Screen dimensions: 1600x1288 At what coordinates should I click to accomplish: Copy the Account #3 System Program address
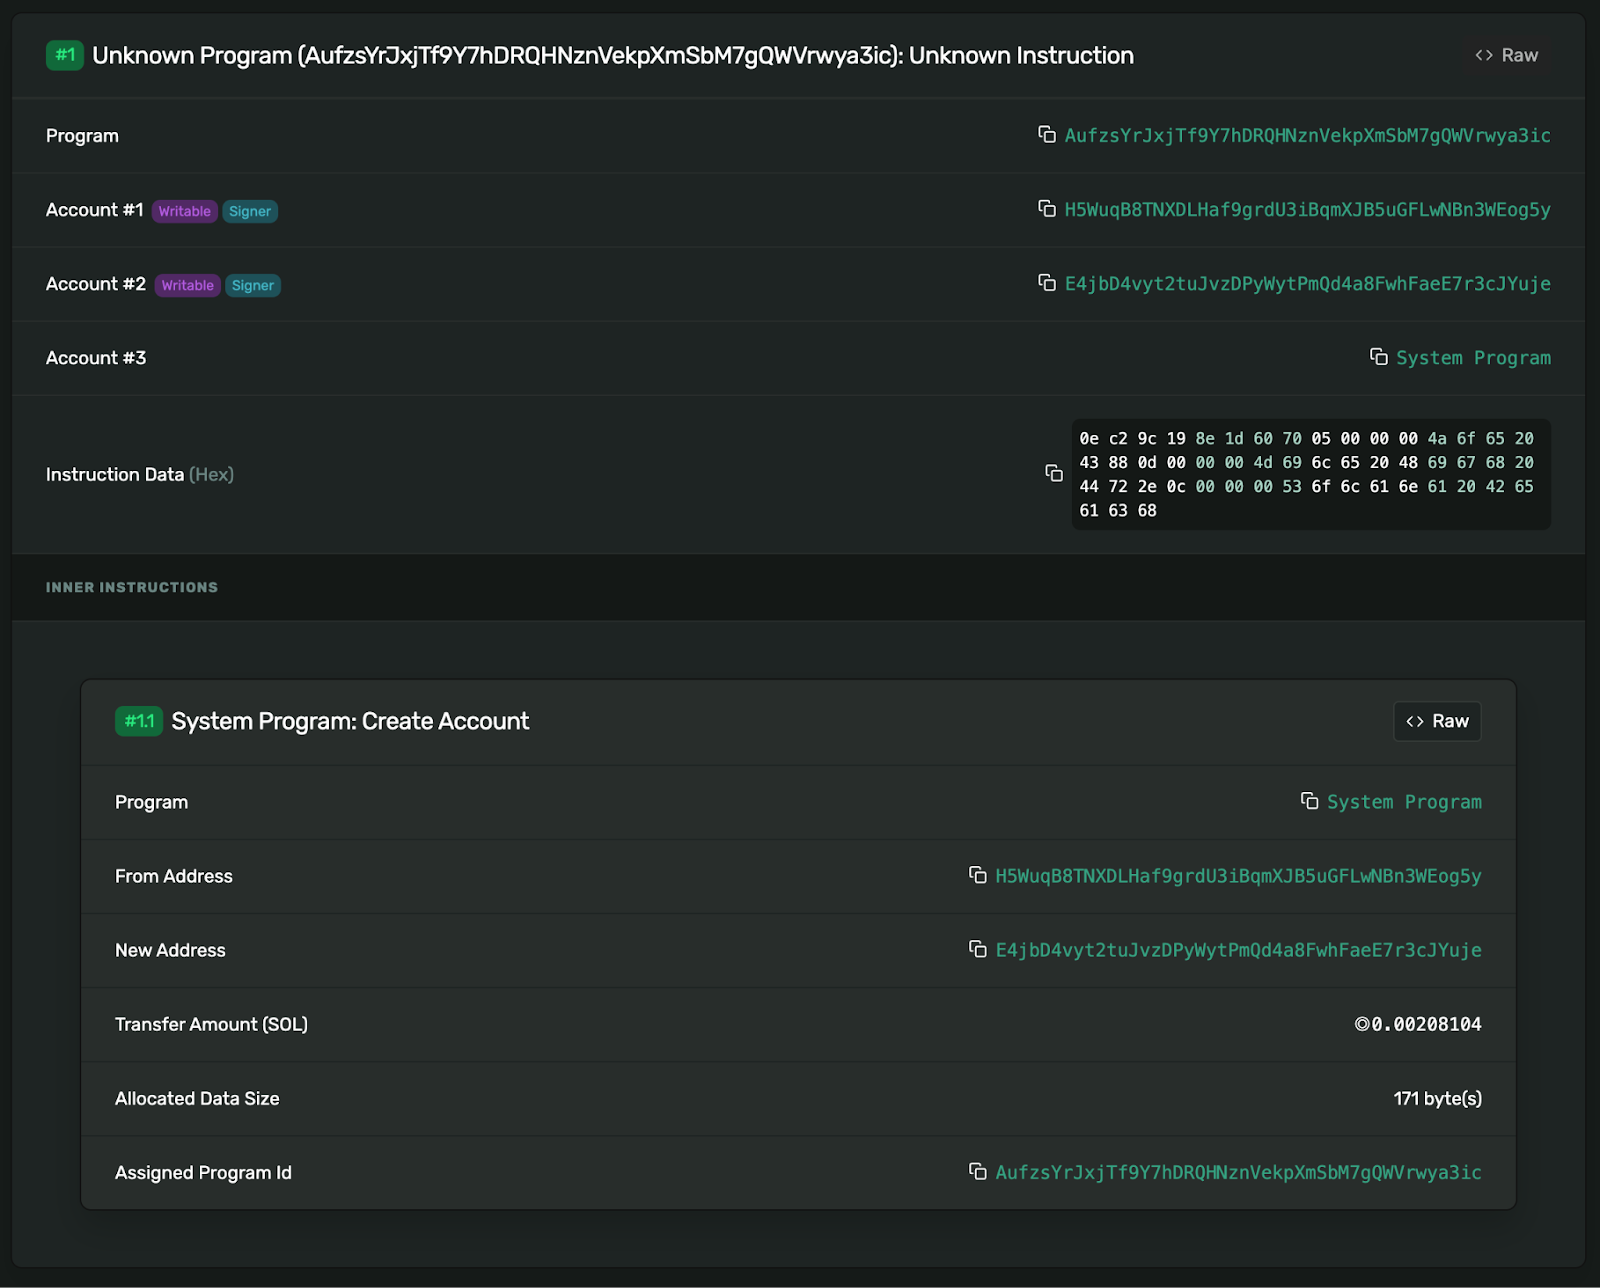[1379, 357]
